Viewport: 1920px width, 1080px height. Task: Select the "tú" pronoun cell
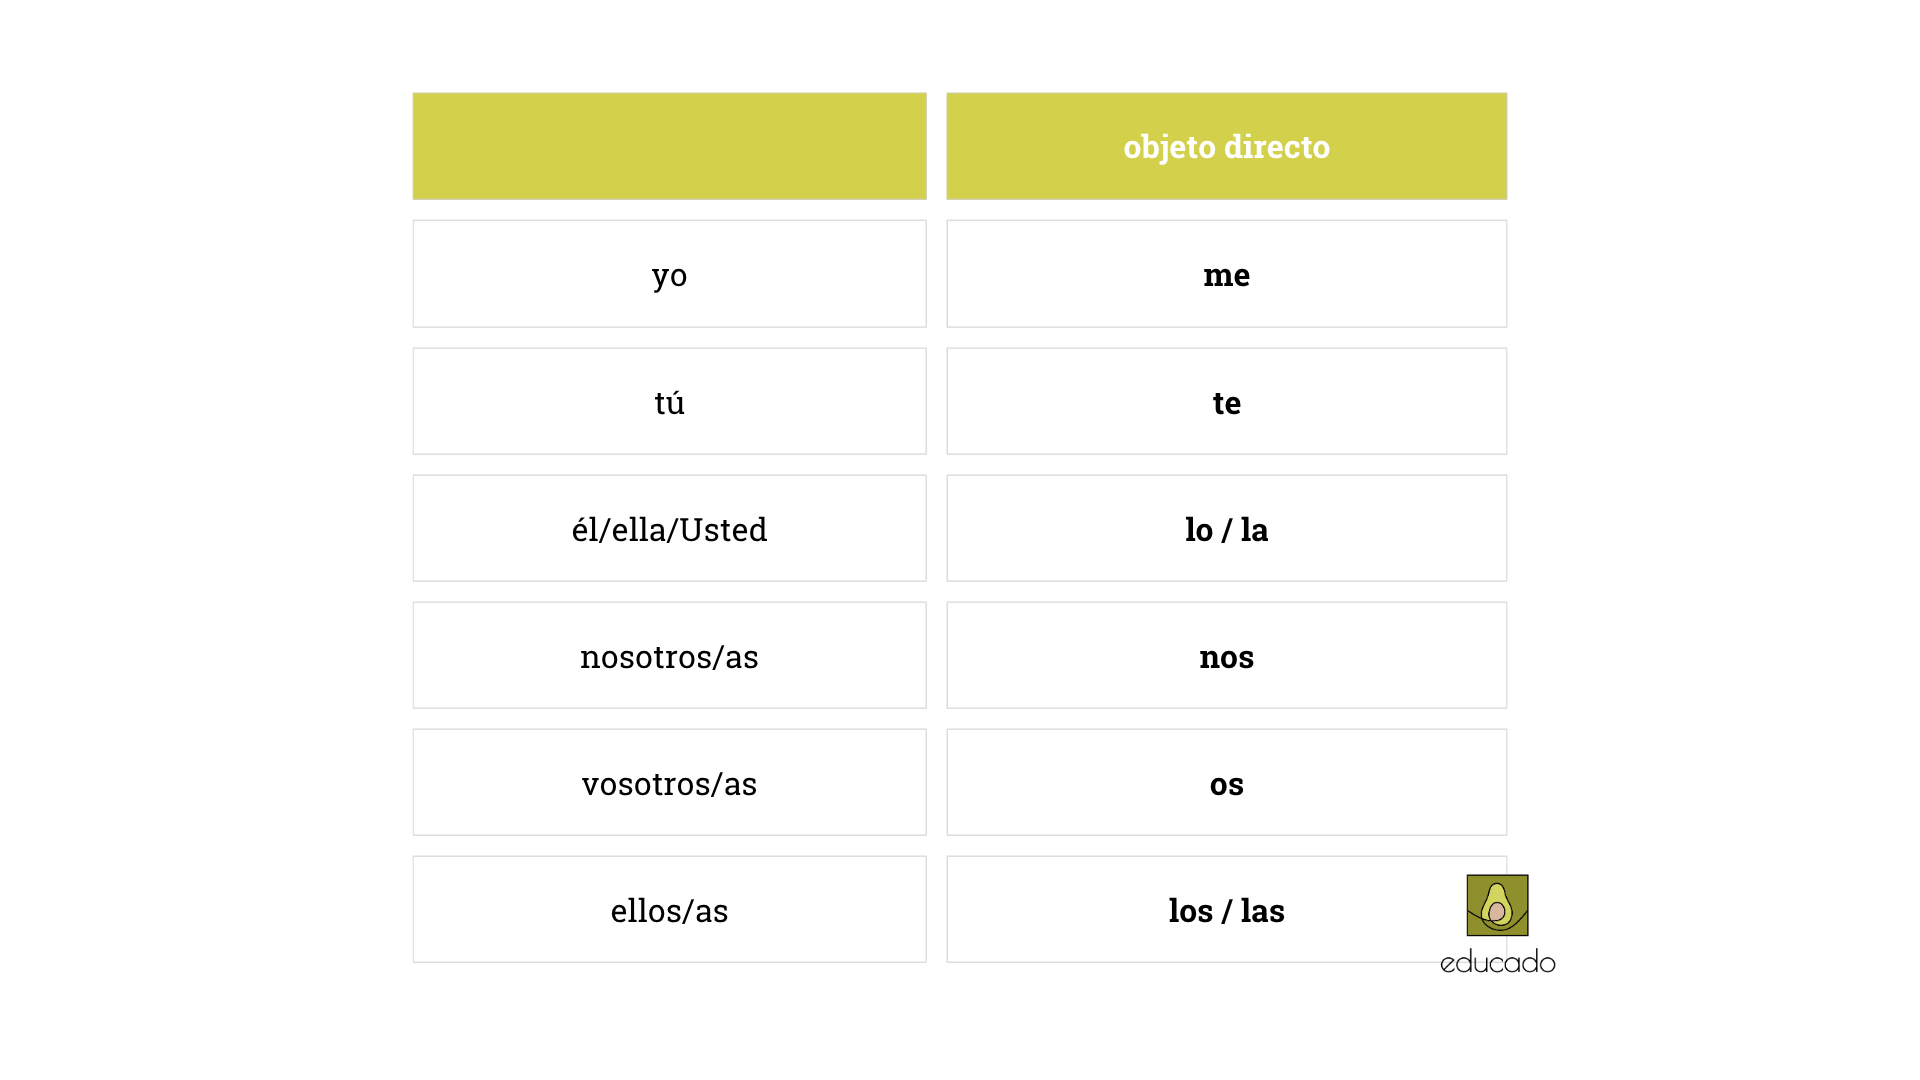tap(669, 402)
